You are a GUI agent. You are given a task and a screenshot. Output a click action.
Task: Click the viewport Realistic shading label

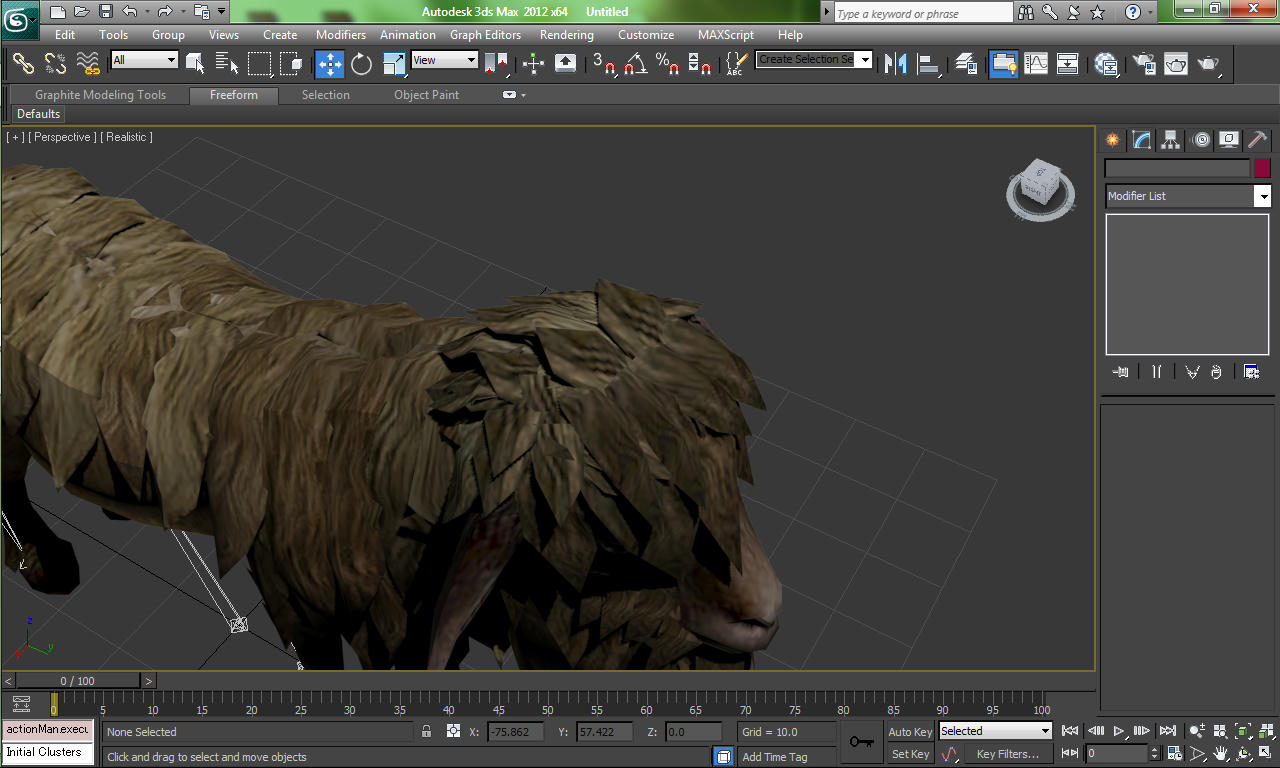coord(126,137)
